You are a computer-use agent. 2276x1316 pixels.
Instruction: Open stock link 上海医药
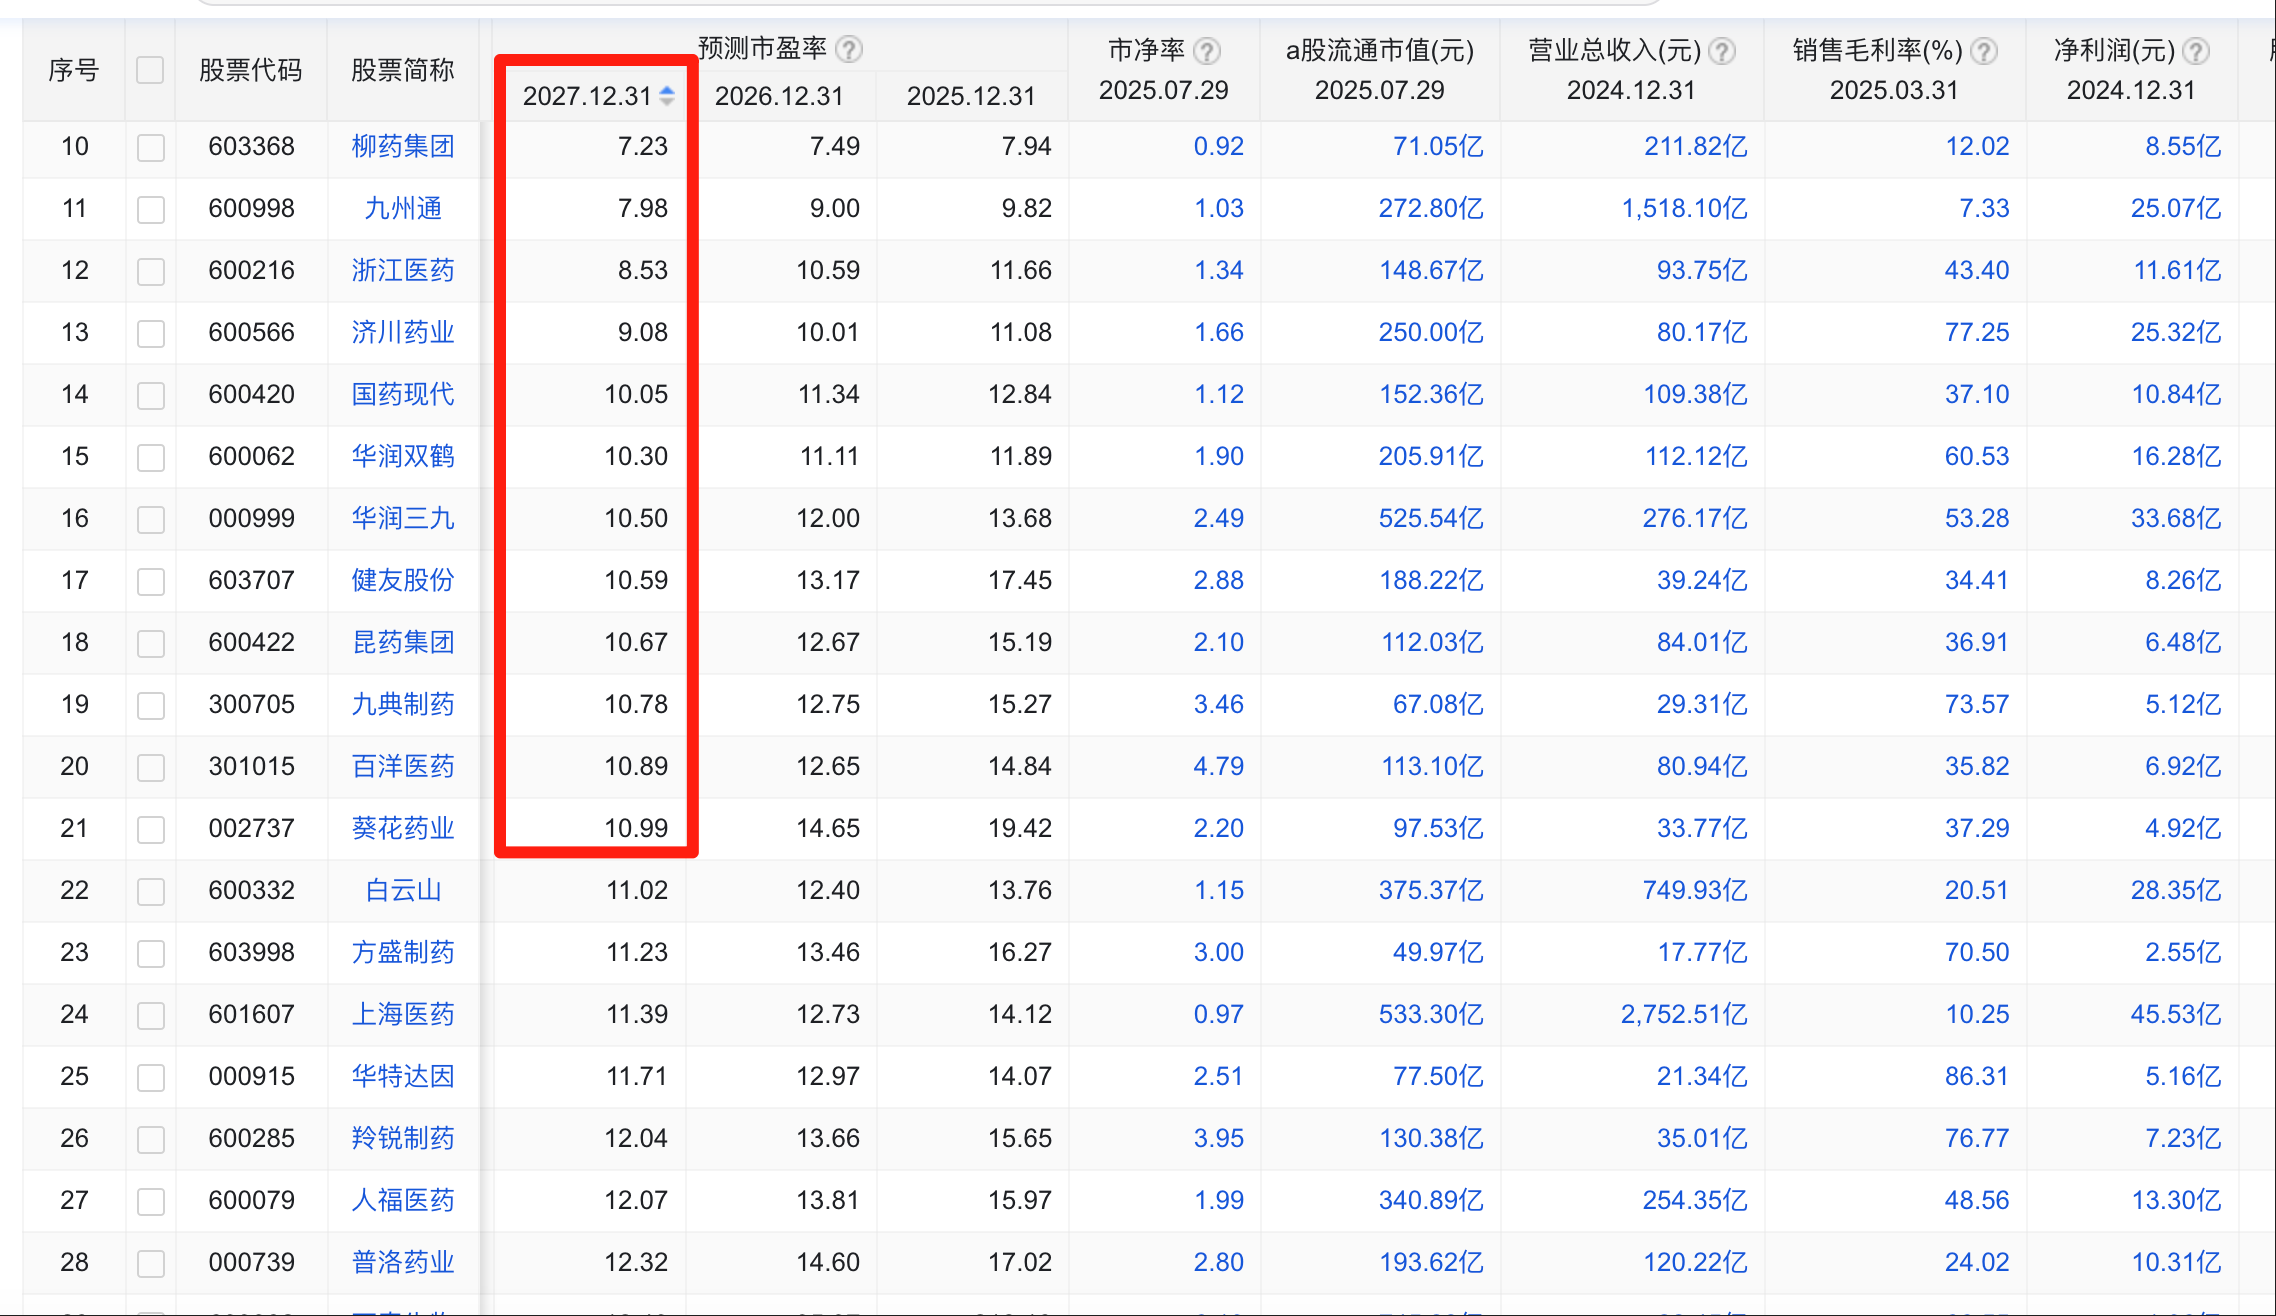(403, 1014)
